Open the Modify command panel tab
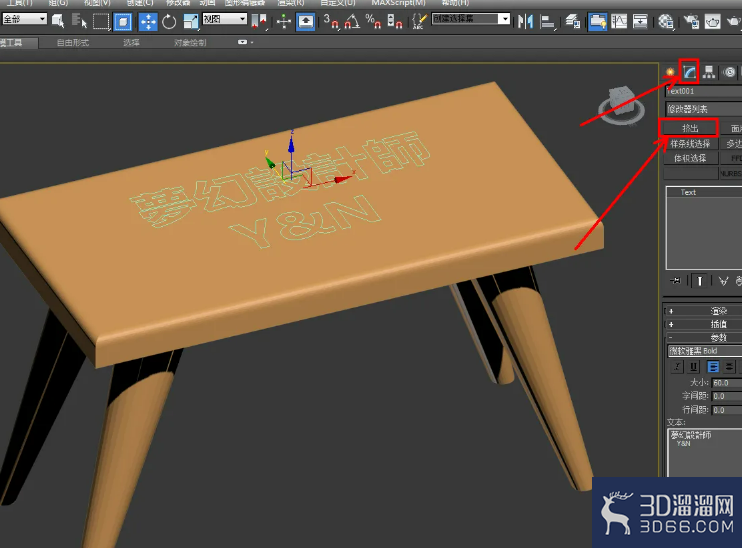This screenshot has height=548, width=742. pos(689,72)
